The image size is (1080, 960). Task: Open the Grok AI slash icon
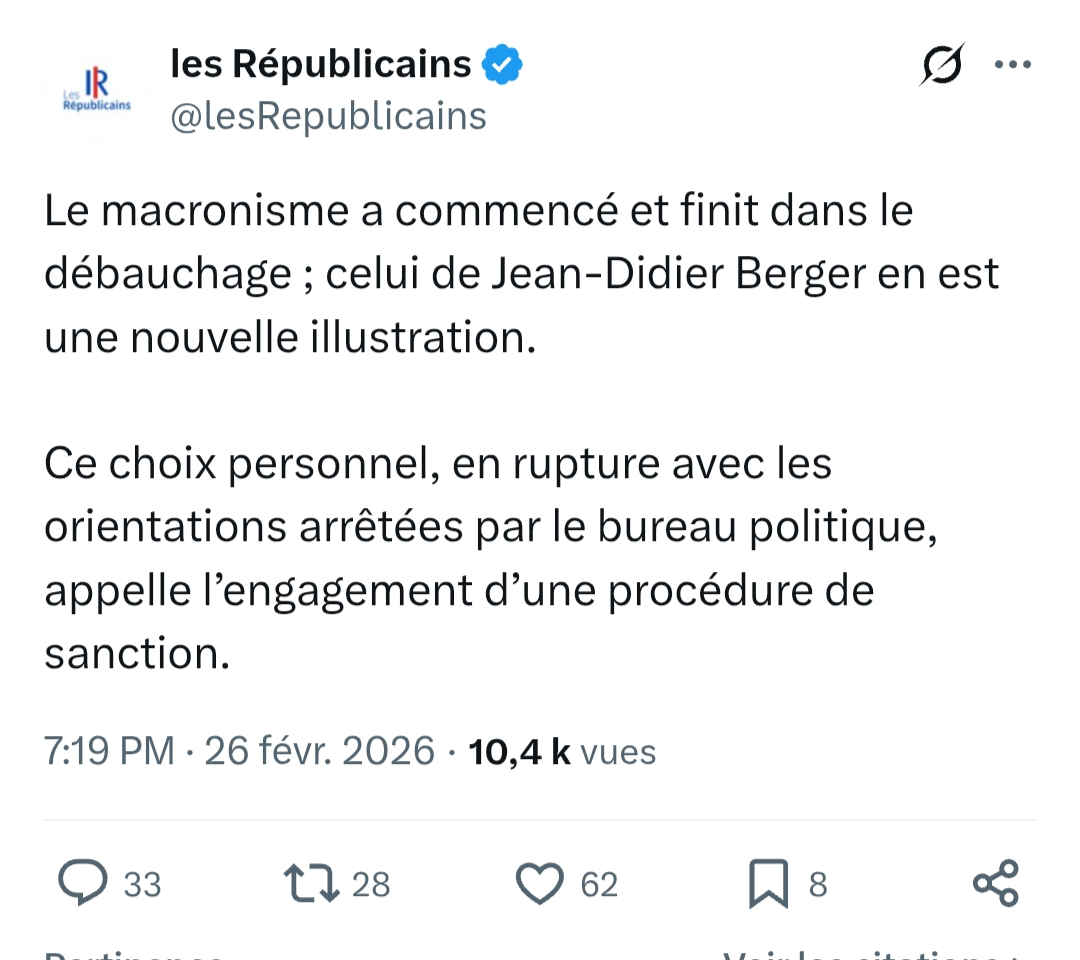(941, 66)
